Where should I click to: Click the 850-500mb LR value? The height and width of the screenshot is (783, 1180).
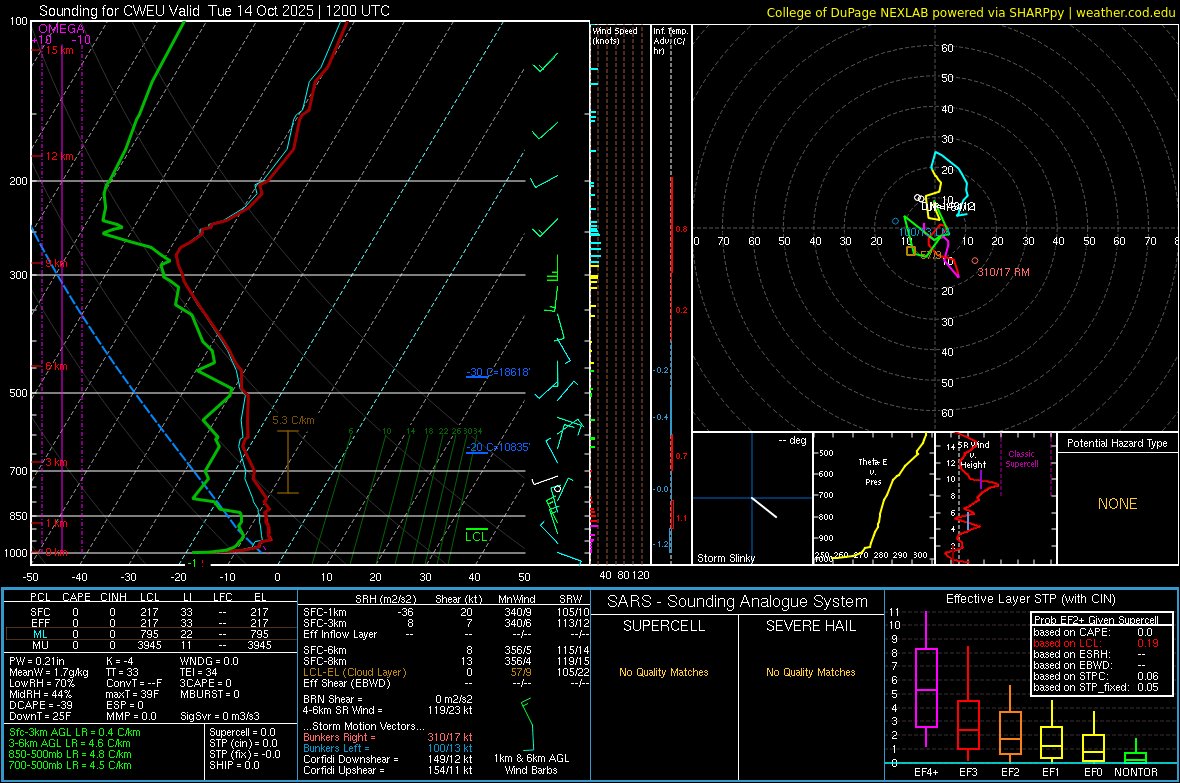point(70,754)
